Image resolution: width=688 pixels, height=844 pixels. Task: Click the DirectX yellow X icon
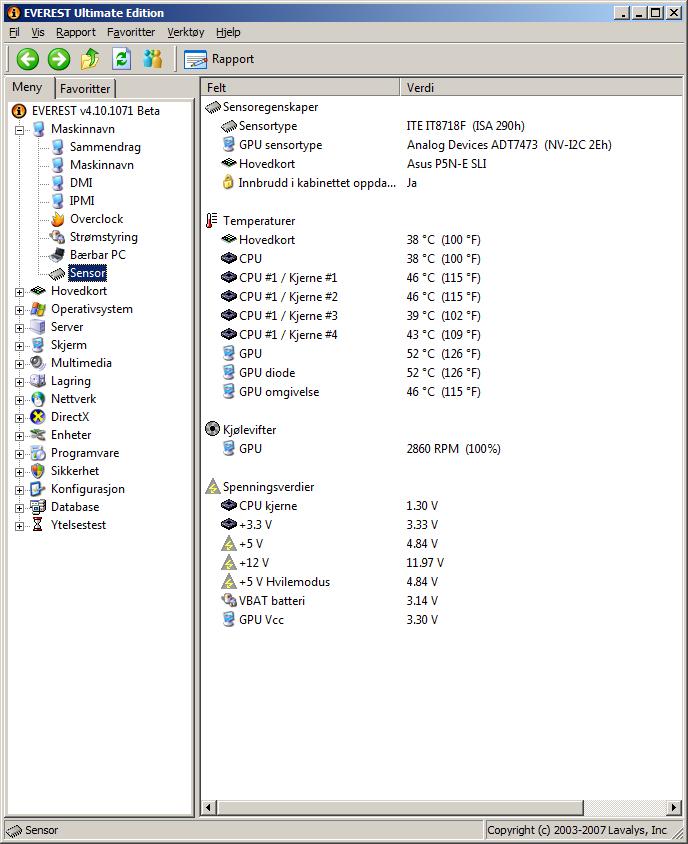pos(38,417)
